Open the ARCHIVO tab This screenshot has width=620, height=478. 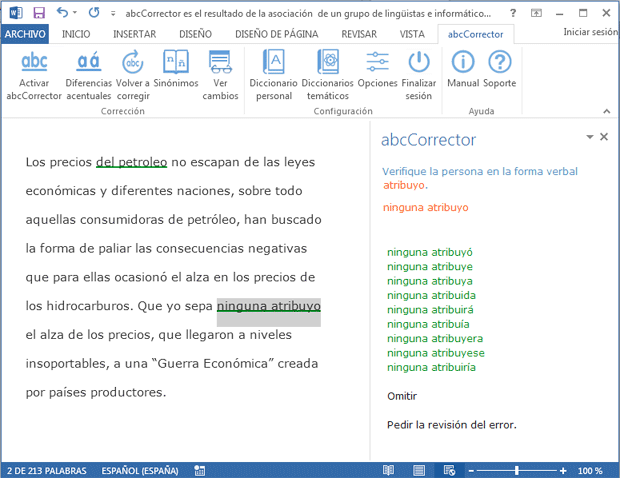(25, 34)
